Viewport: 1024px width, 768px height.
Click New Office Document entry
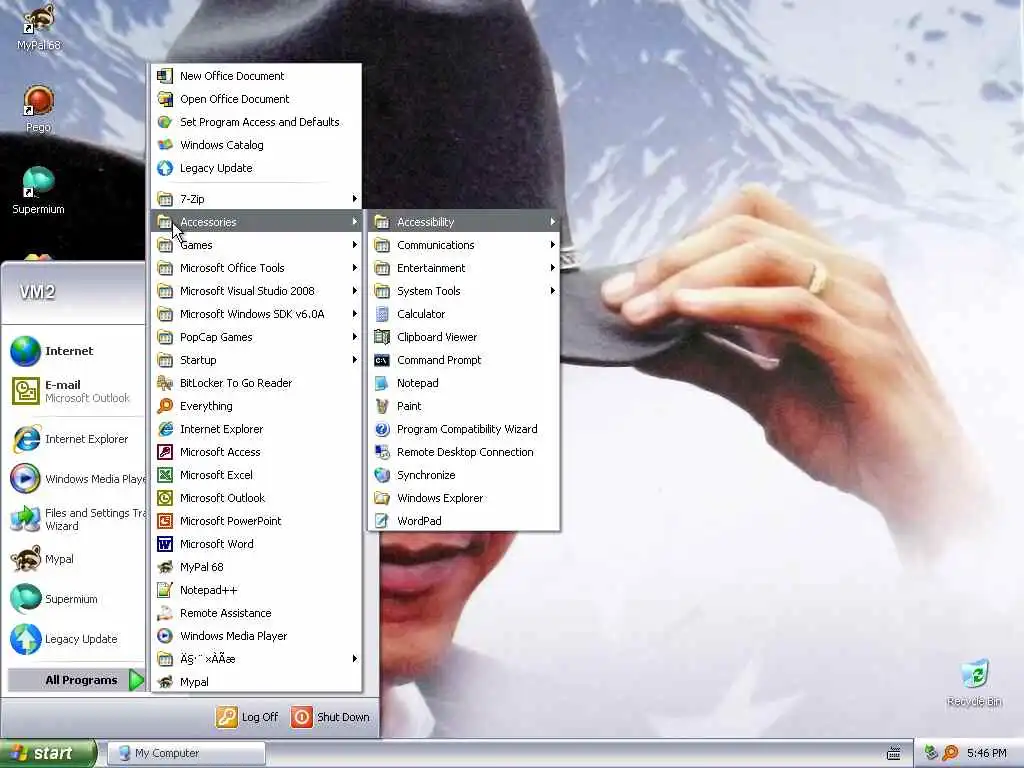click(x=256, y=76)
